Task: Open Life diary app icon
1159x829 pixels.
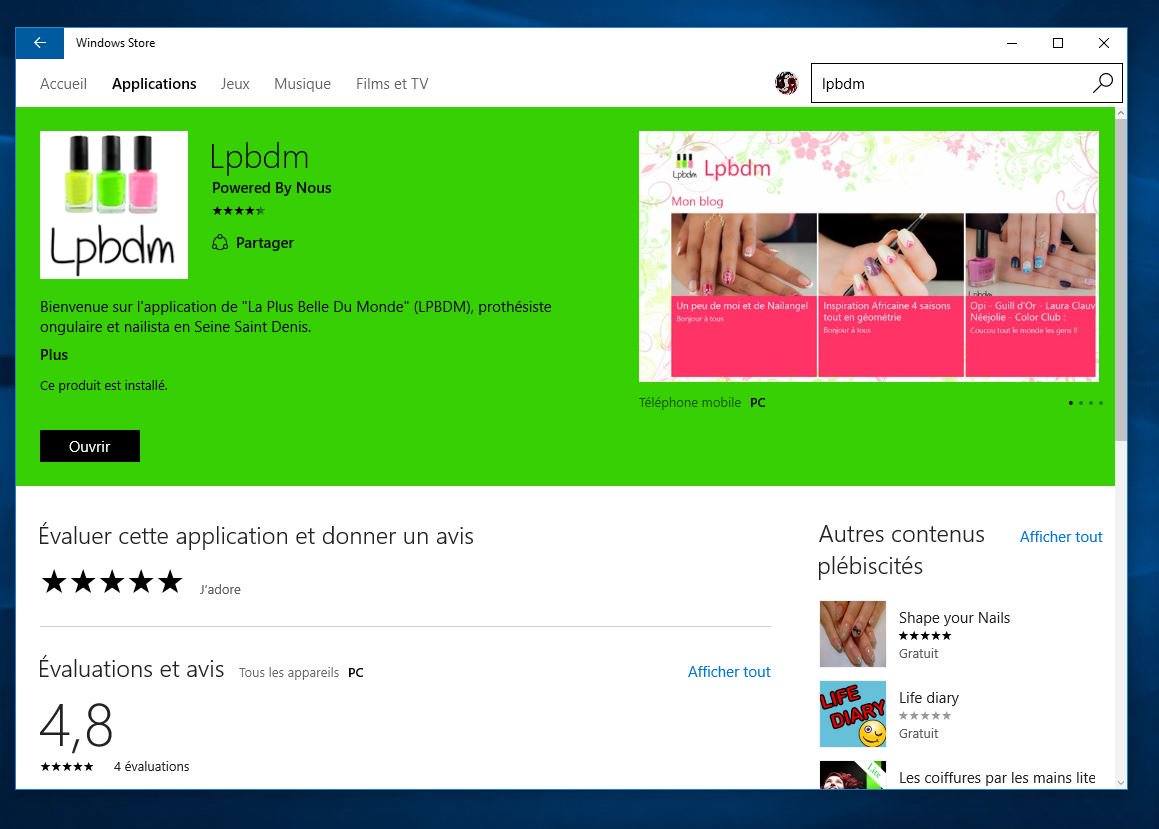Action: coord(852,714)
